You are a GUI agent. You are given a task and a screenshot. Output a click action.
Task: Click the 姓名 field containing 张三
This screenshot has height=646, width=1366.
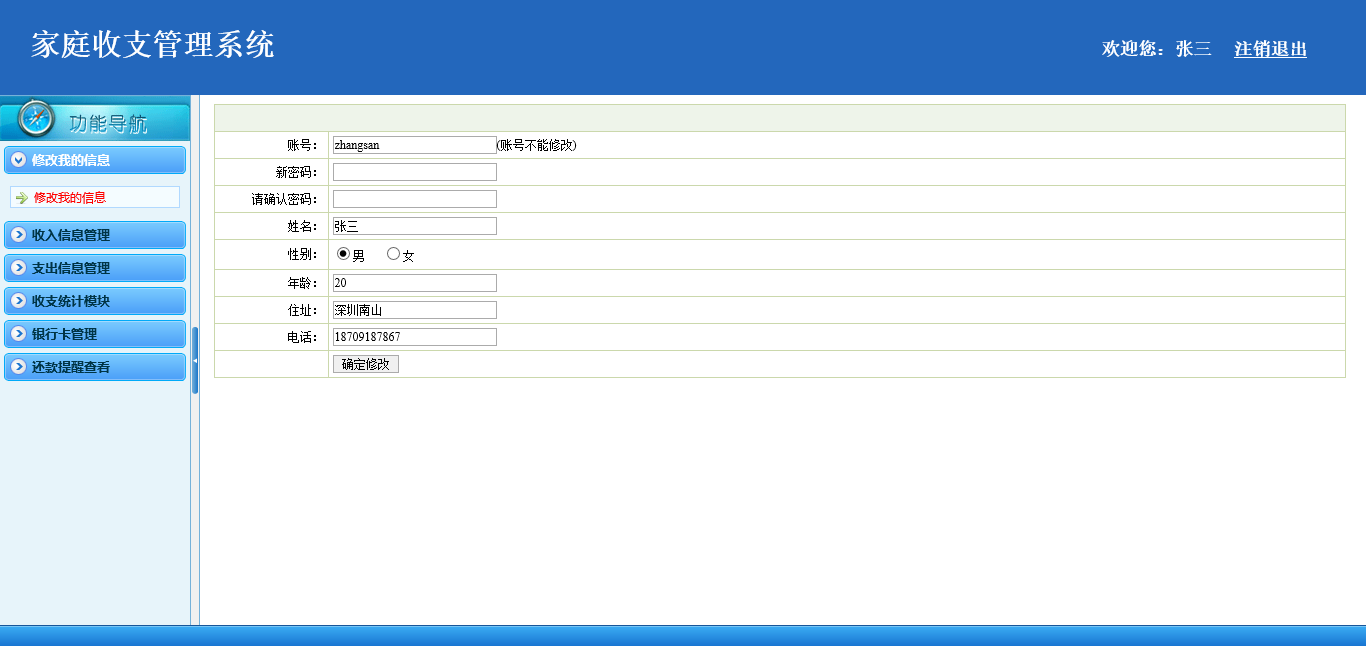click(414, 226)
